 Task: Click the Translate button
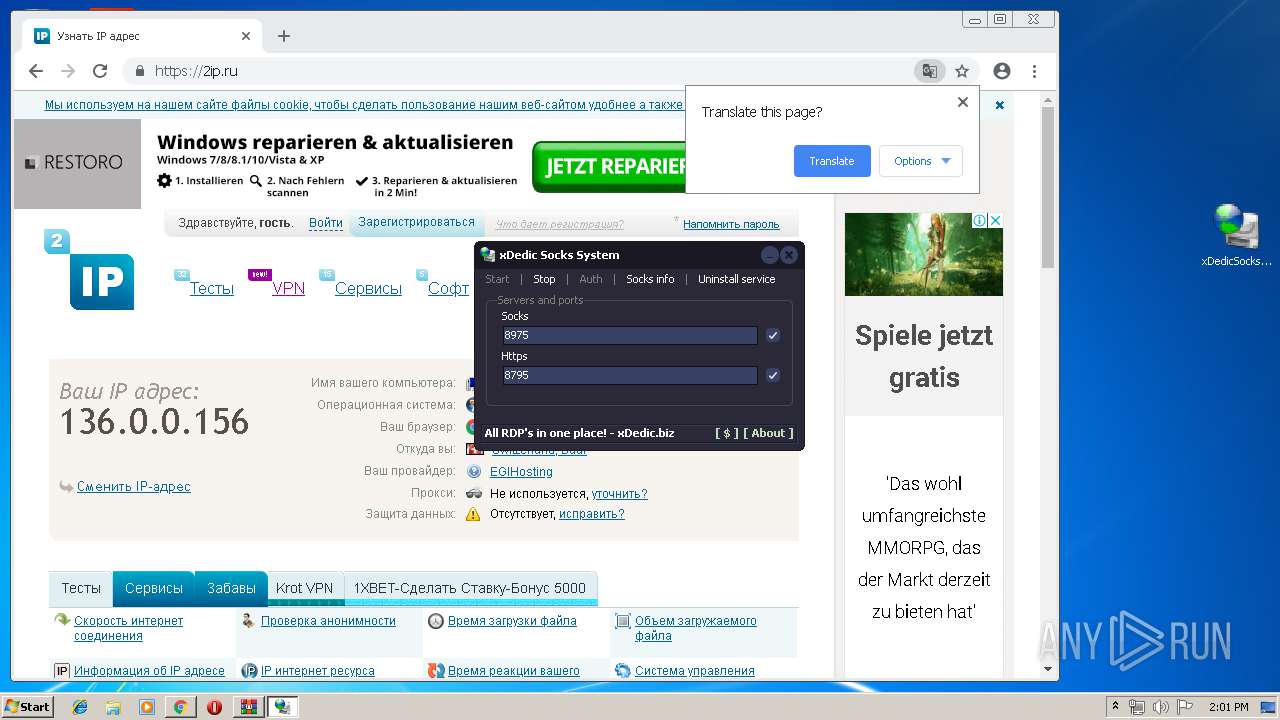point(832,161)
